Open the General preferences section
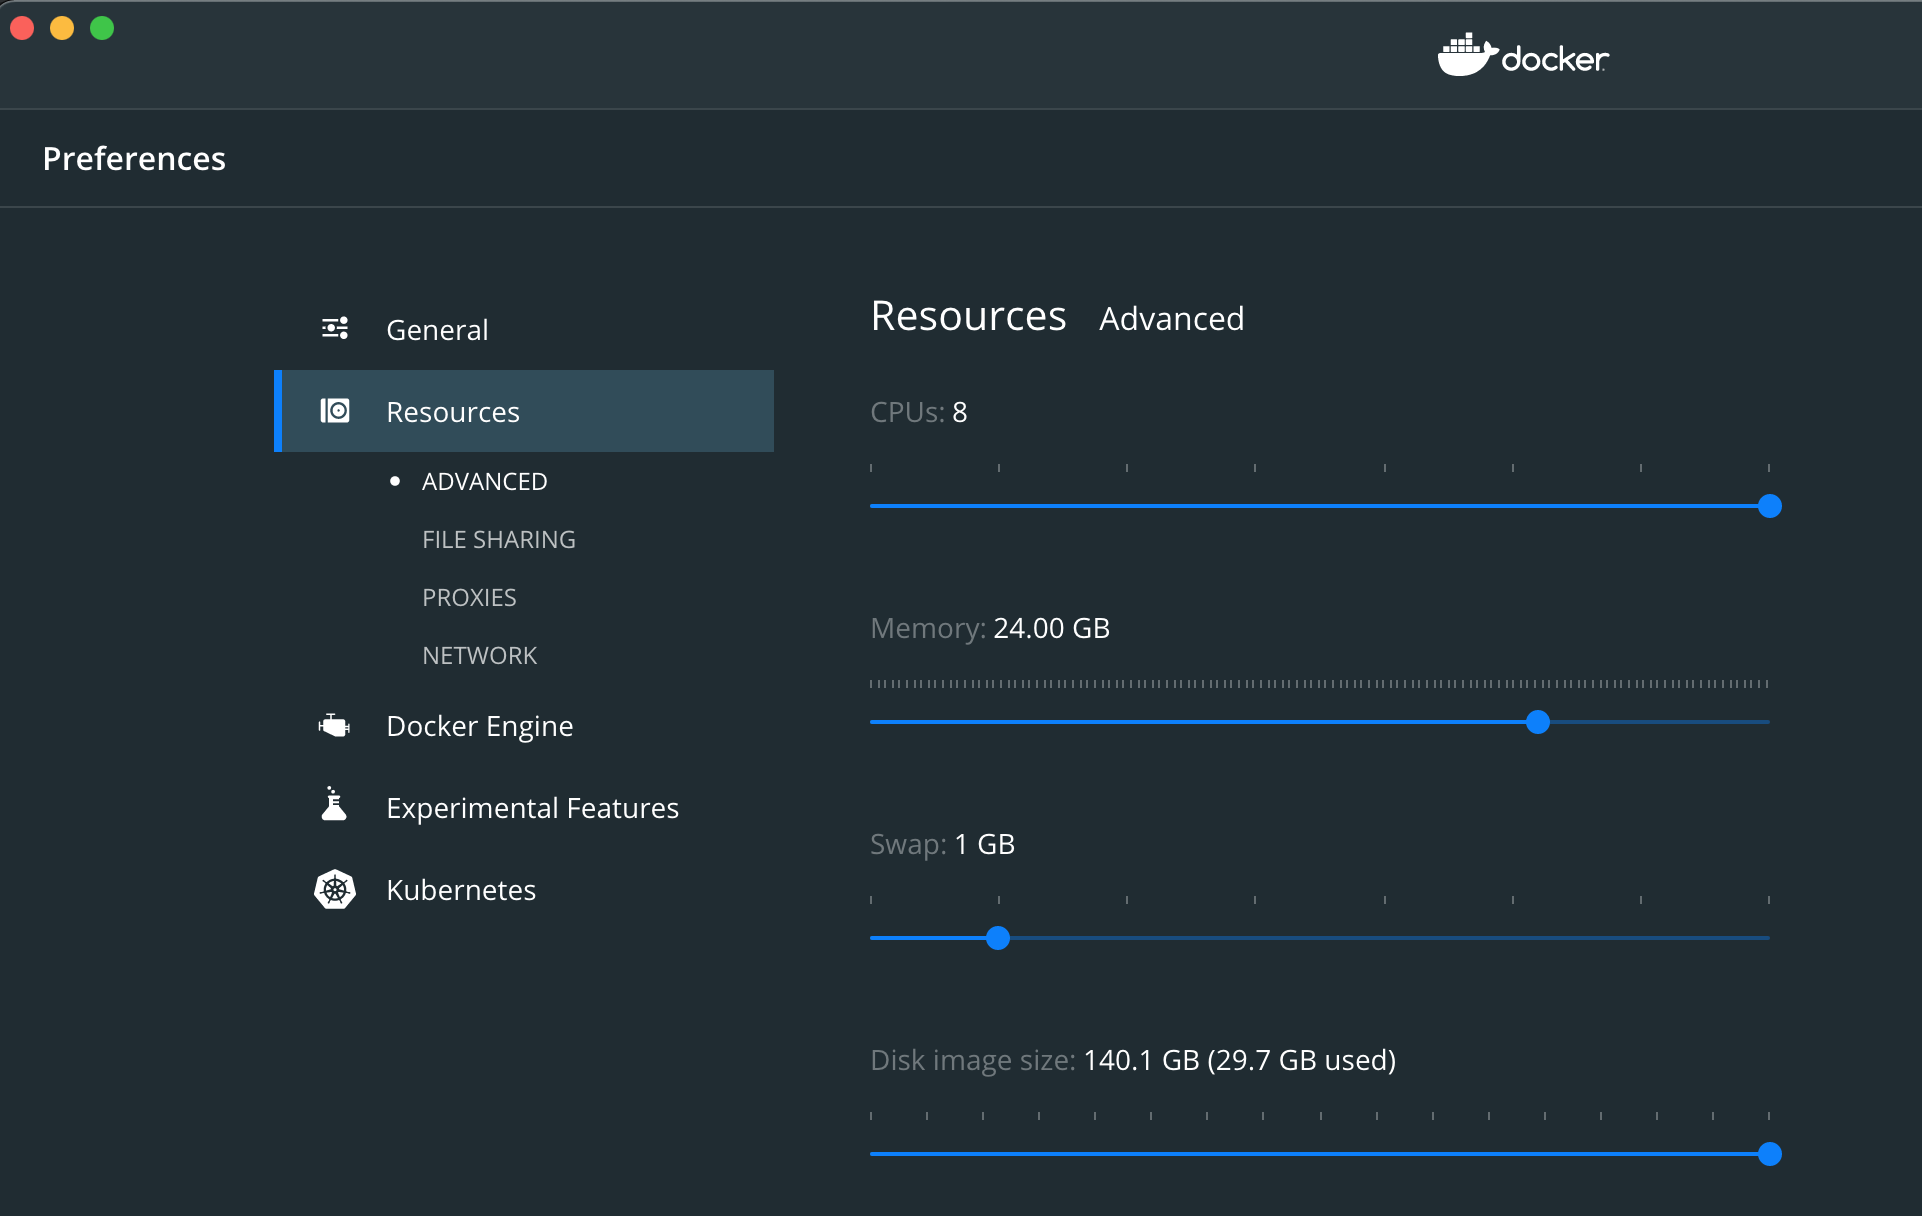 [x=436, y=331]
